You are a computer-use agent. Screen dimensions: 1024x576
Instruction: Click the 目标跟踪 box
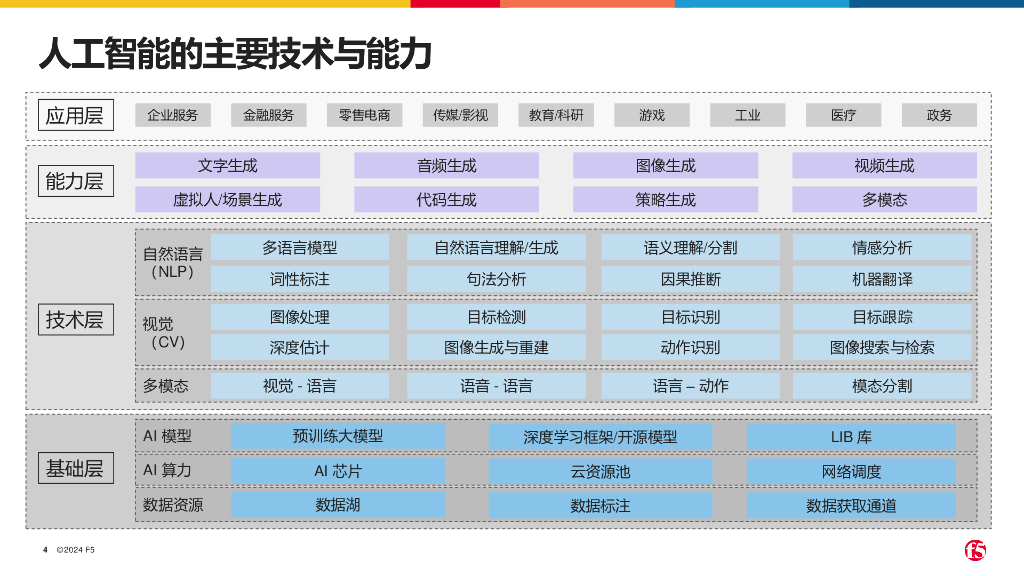882,317
